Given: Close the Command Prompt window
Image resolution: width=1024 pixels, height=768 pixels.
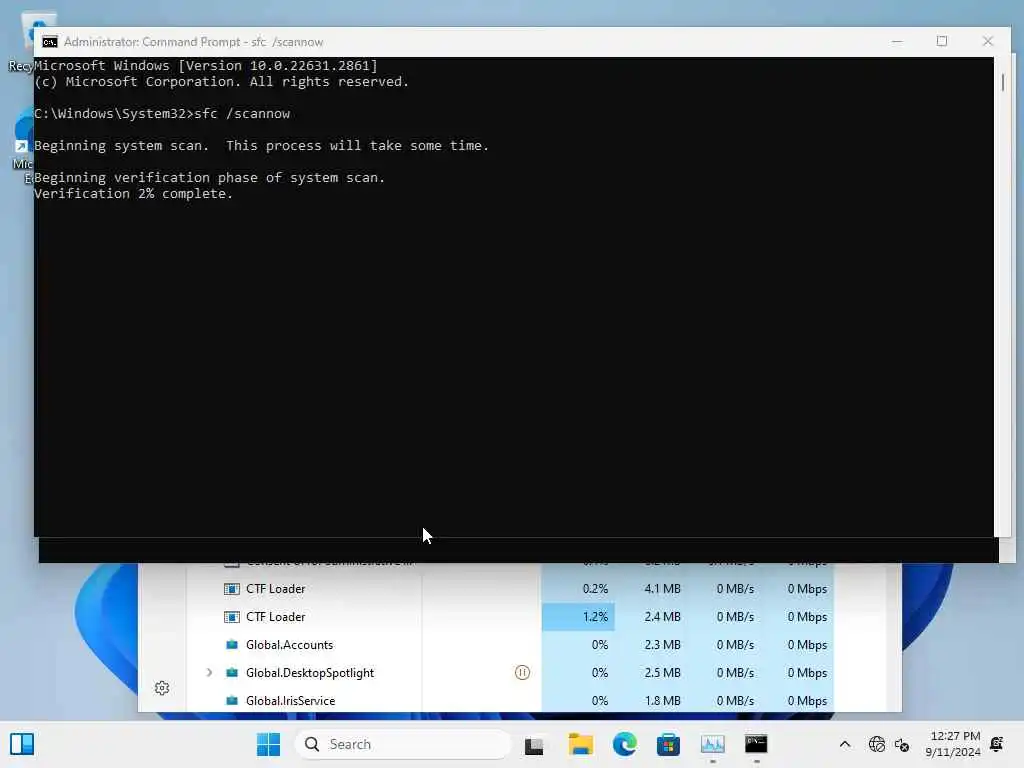Looking at the screenshot, I should pyautogui.click(x=987, y=42).
